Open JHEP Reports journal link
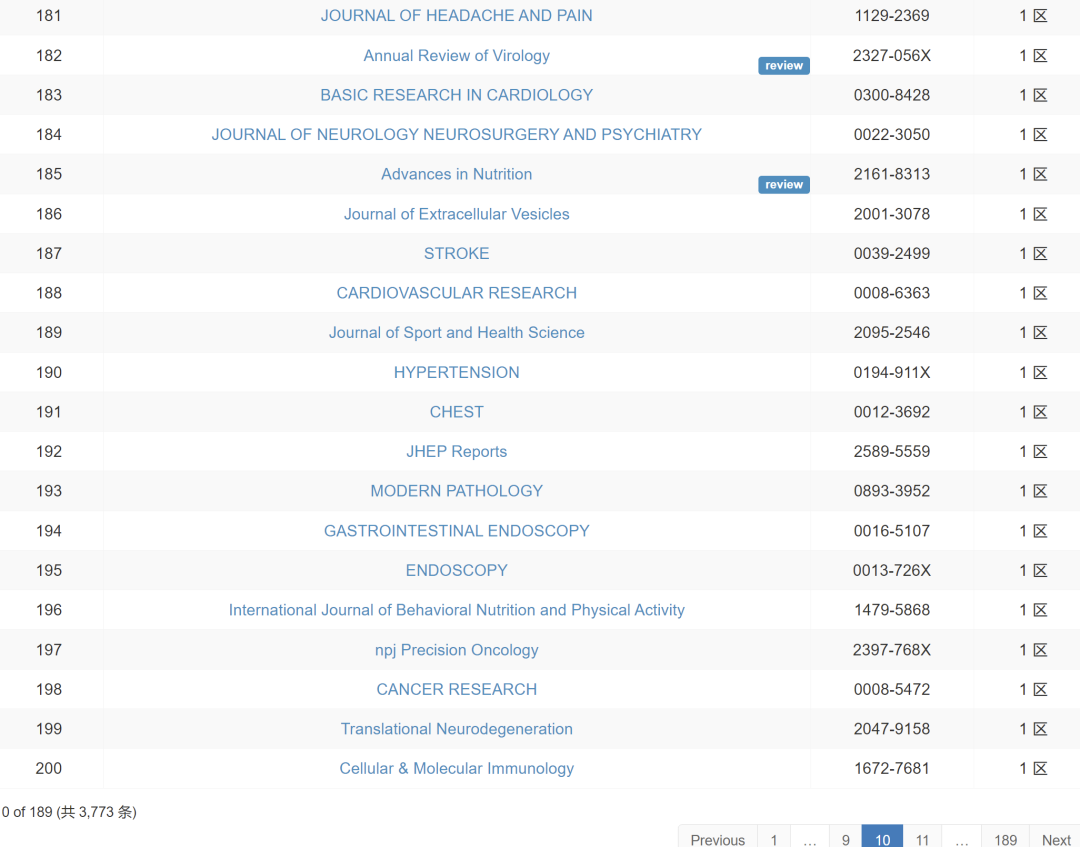Viewport: 1080px width, 847px height. [x=456, y=452]
